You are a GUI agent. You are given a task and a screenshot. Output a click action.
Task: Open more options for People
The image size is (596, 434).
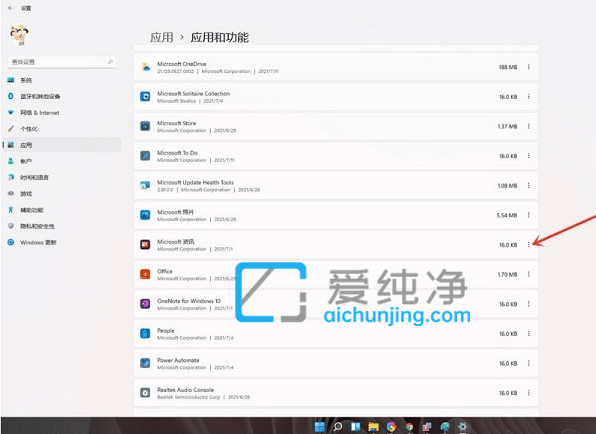tap(529, 334)
